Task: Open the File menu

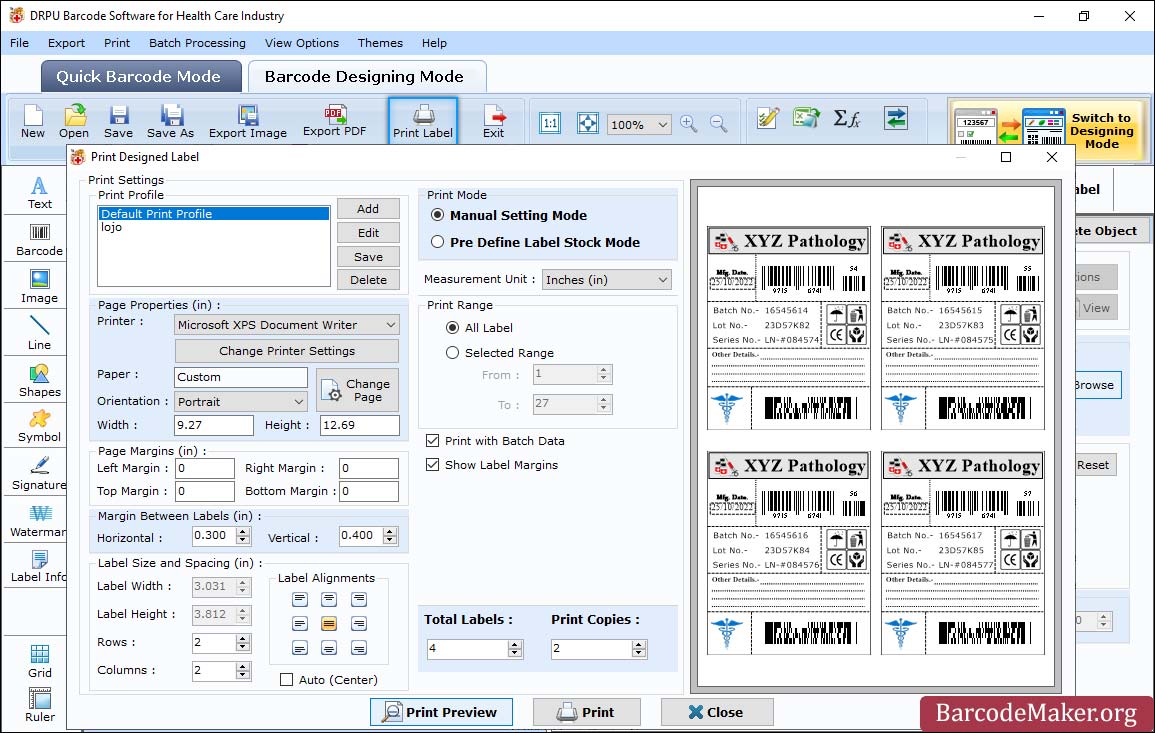Action: pos(20,43)
